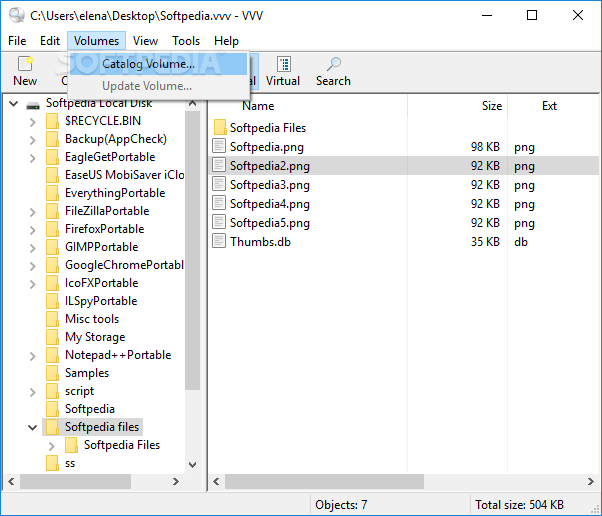Open the View menu

[x=145, y=41]
